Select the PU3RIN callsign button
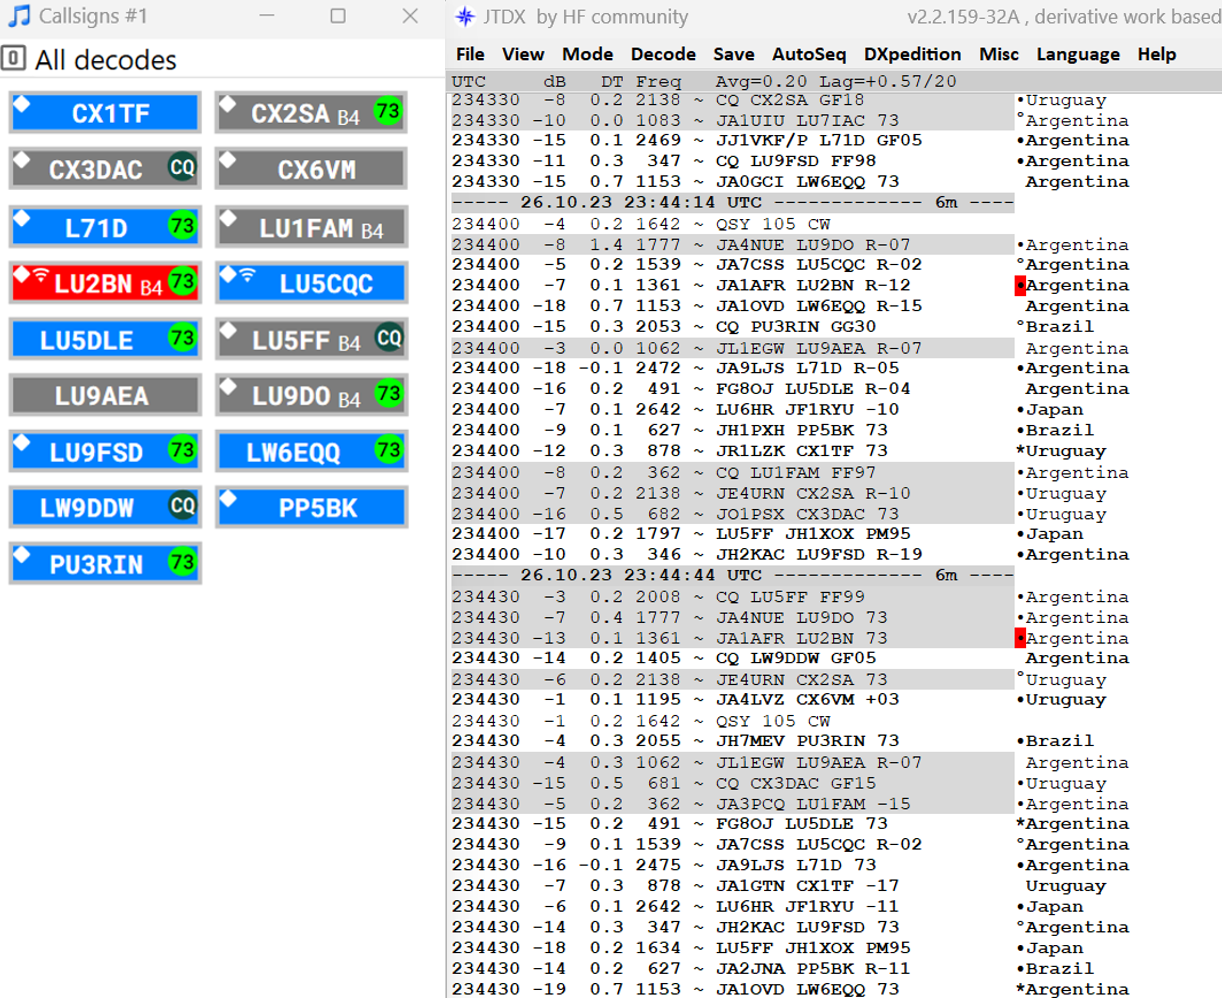Image resolution: width=1222 pixels, height=1002 pixels. pyautogui.click(x=105, y=563)
